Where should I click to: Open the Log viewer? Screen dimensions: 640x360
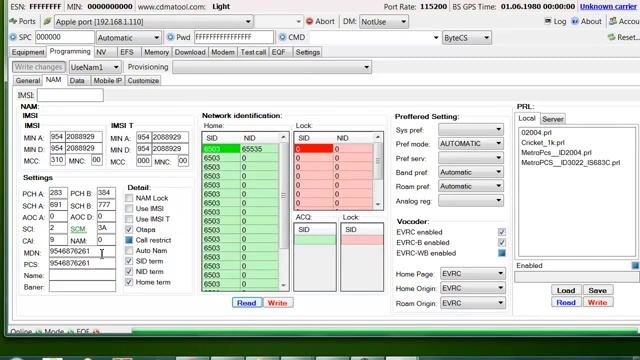[x=556, y=22]
